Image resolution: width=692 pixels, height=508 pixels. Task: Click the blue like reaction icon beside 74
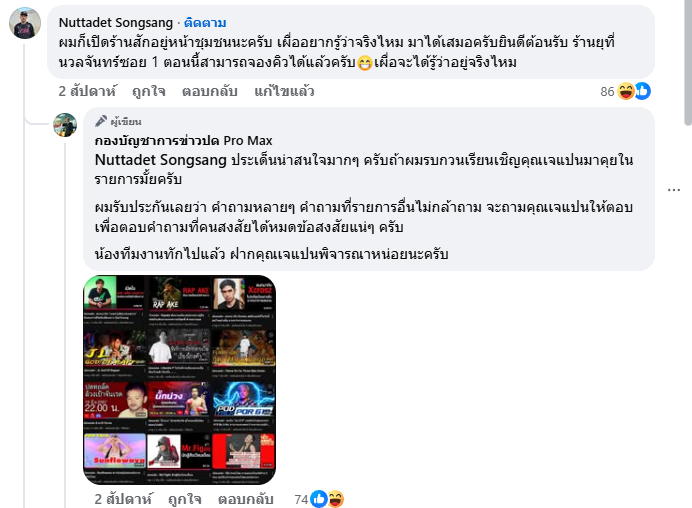[319, 499]
